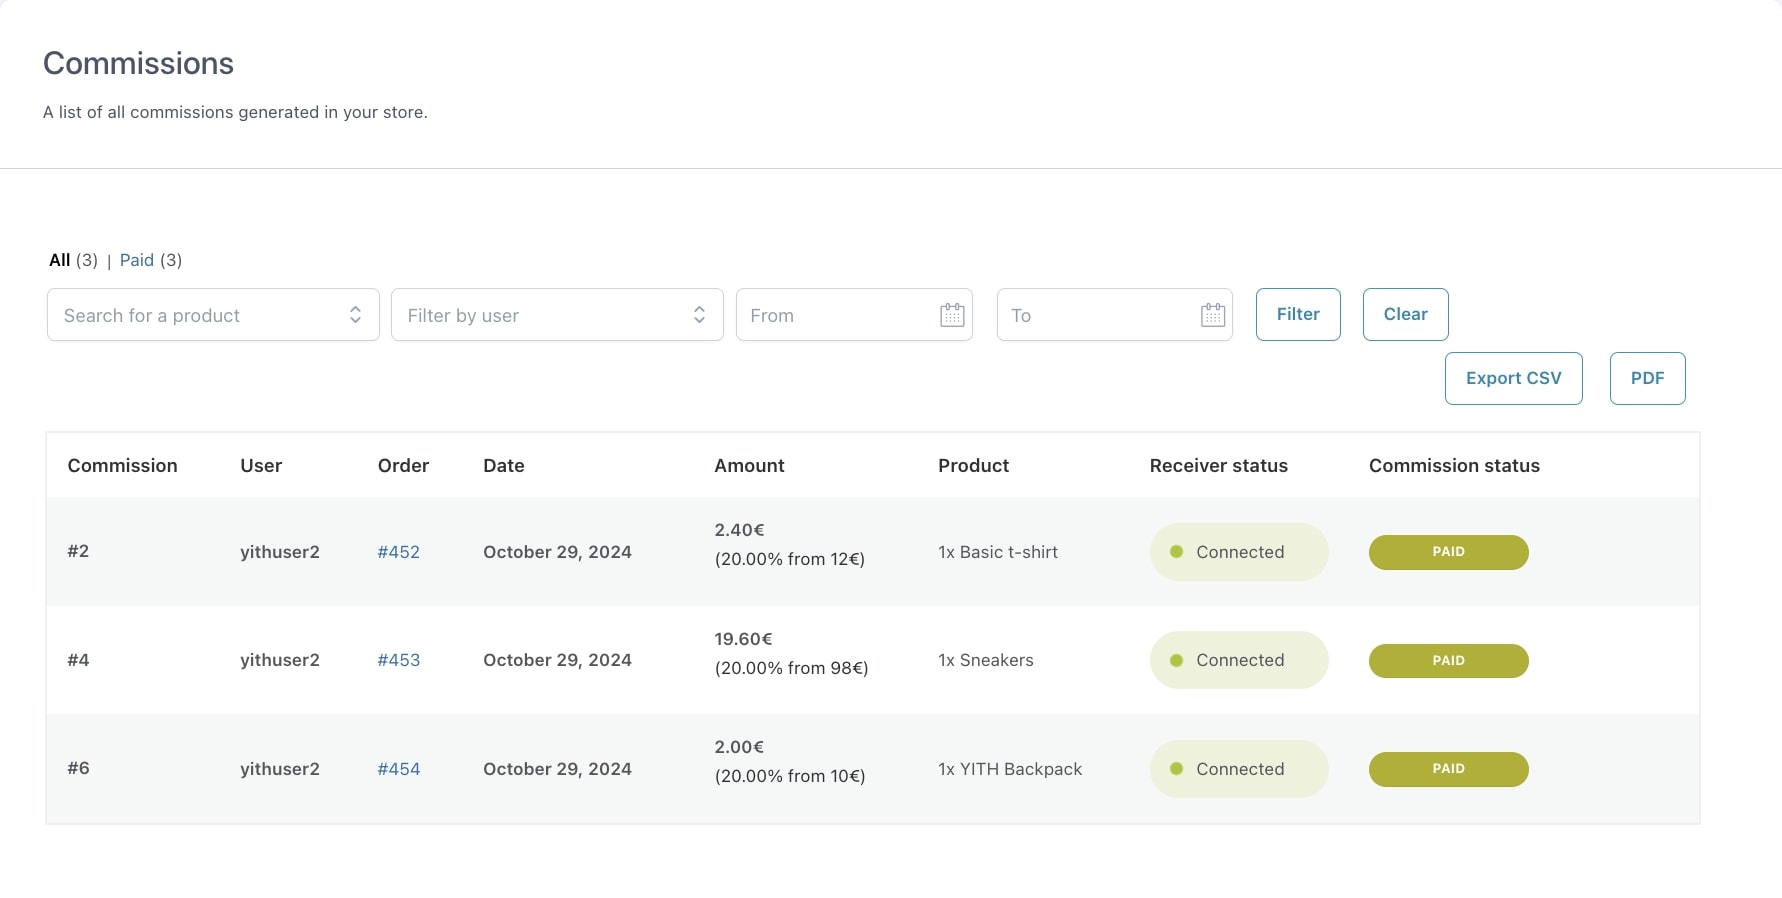Select the All commissions view
This screenshot has width=1782, height=898.
(60, 260)
